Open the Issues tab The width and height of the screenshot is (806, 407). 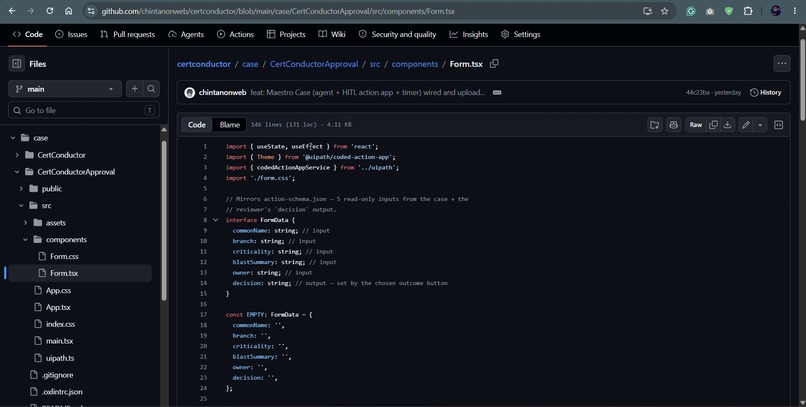point(71,34)
